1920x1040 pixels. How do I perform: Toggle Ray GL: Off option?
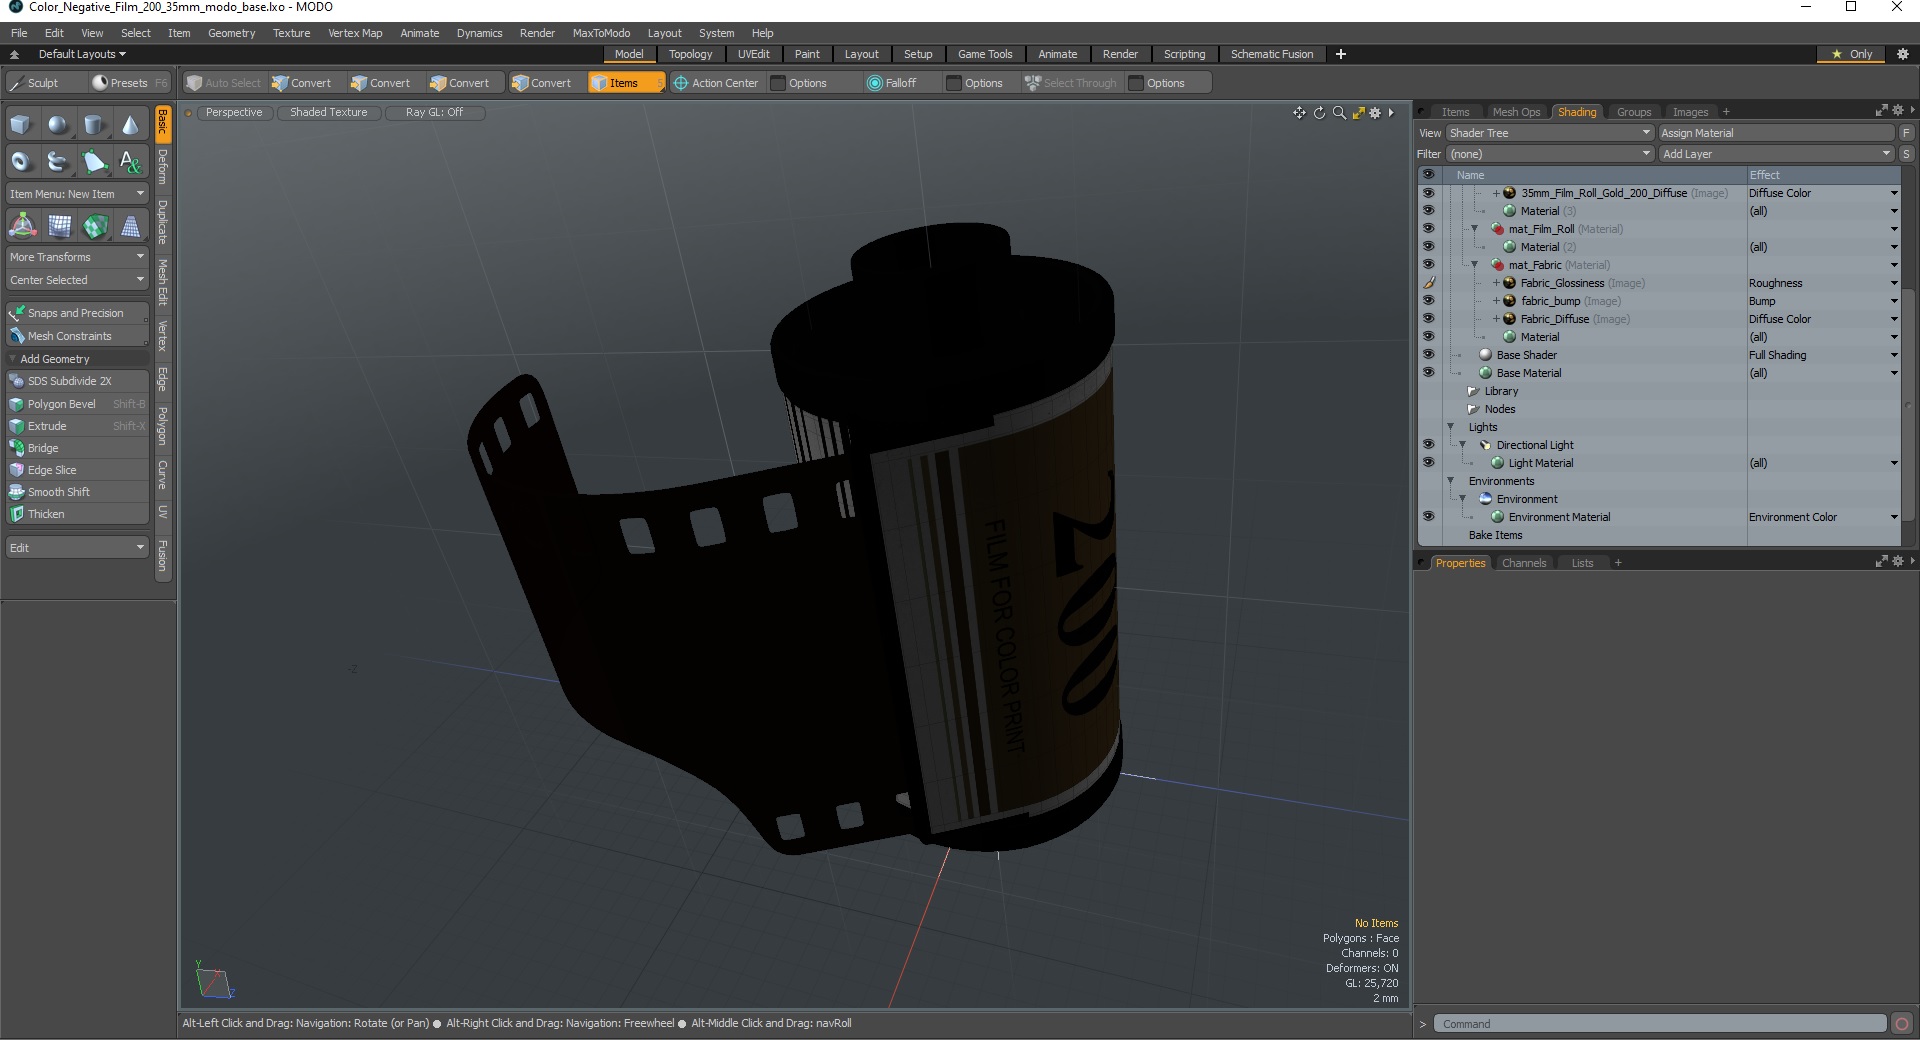click(x=435, y=112)
